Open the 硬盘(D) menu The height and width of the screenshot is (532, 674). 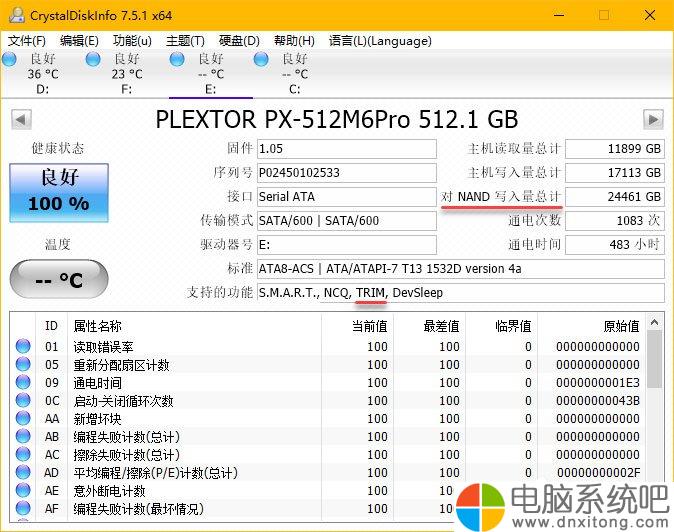(239, 41)
